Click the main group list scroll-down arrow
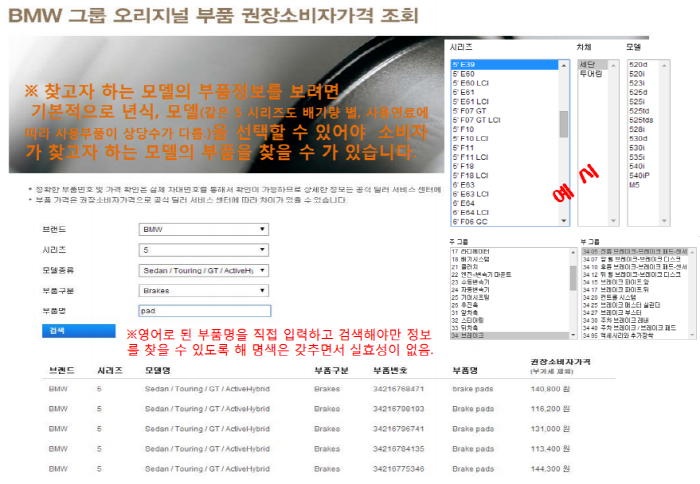The width and height of the screenshot is (700, 484). click(573, 335)
